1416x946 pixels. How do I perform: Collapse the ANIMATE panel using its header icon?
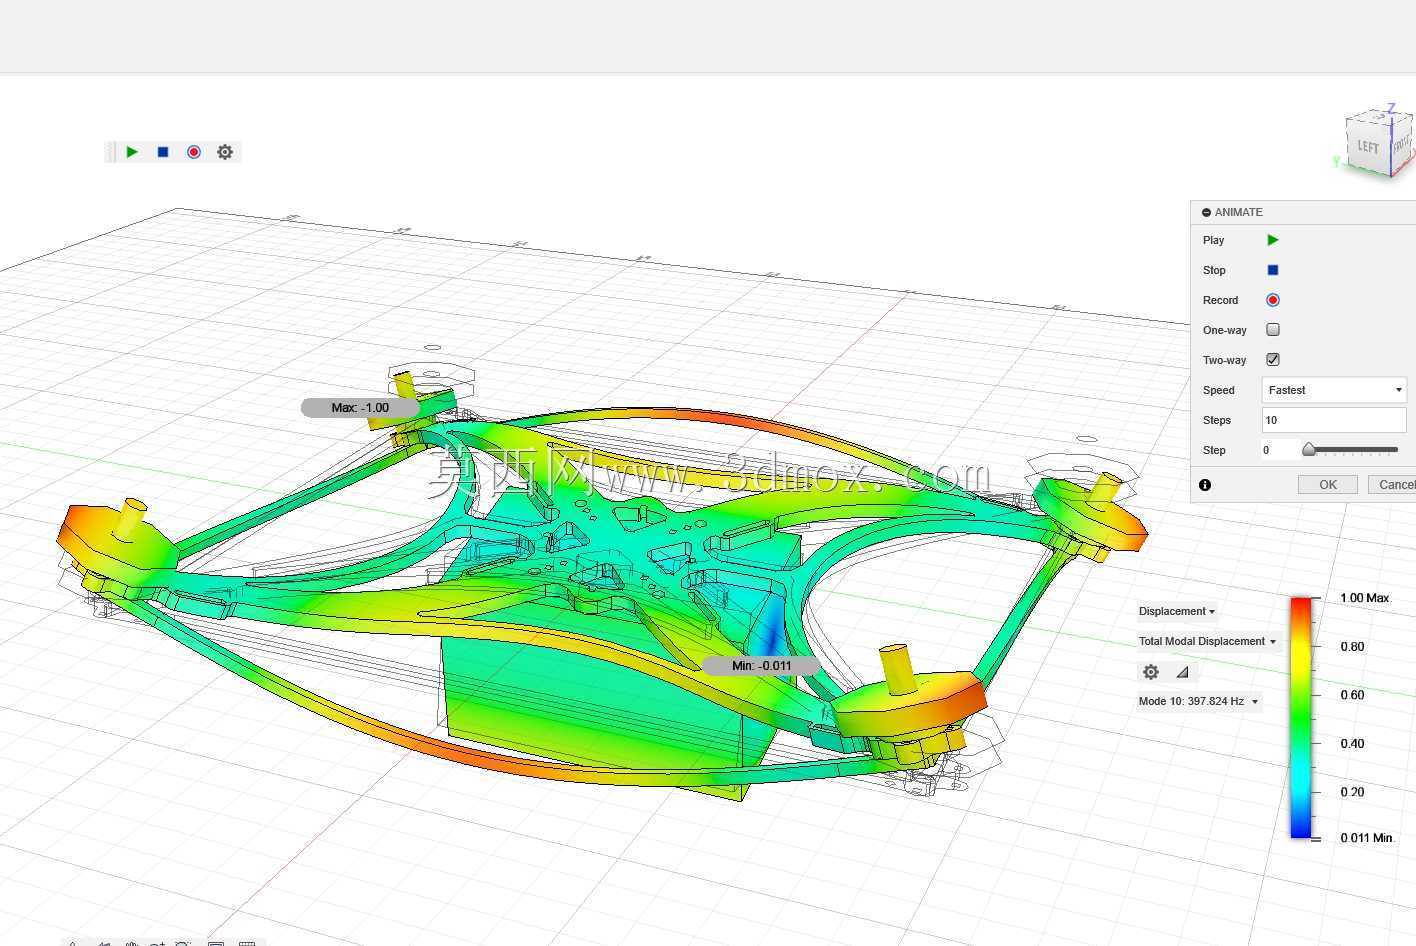pyautogui.click(x=1206, y=212)
